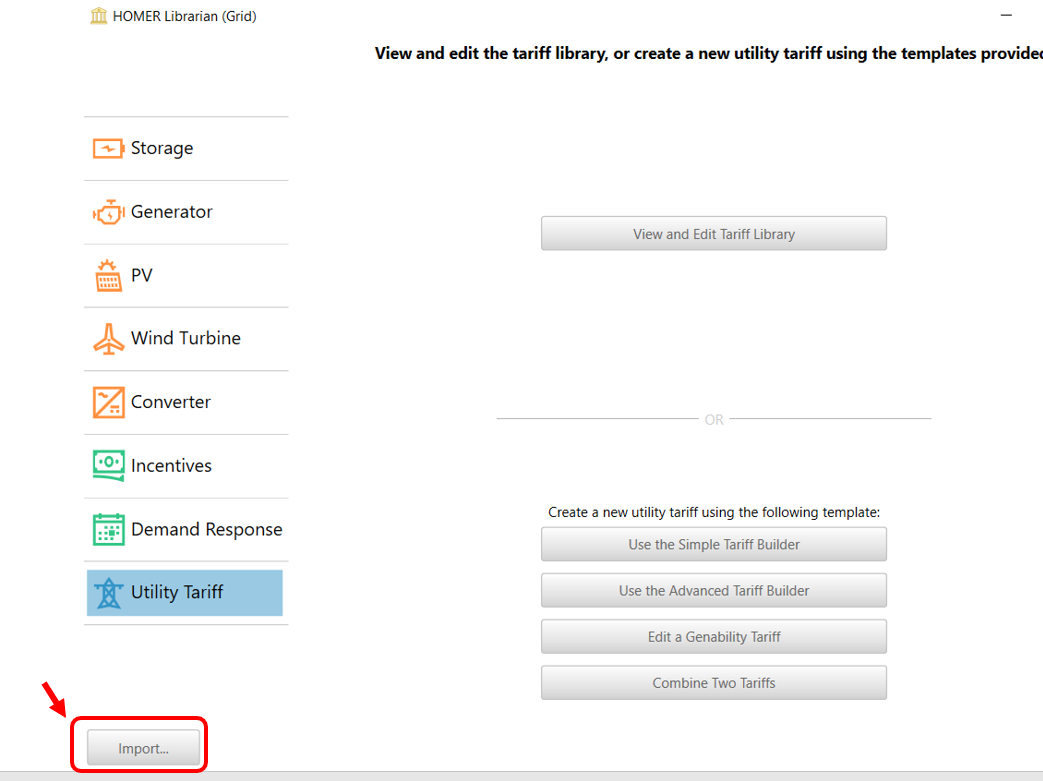Select the Wind Turbine tab
The height and width of the screenshot is (781, 1043).
[186, 339]
